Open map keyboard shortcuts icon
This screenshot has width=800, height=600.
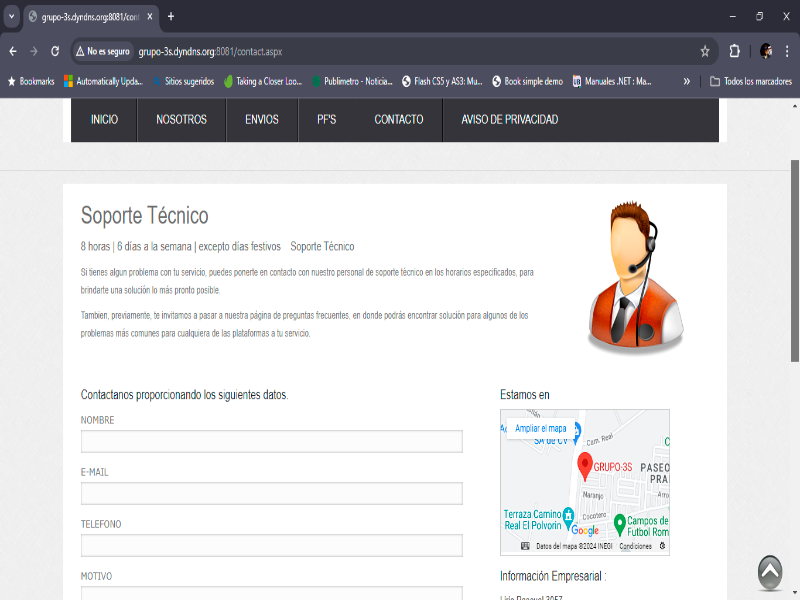tap(525, 546)
